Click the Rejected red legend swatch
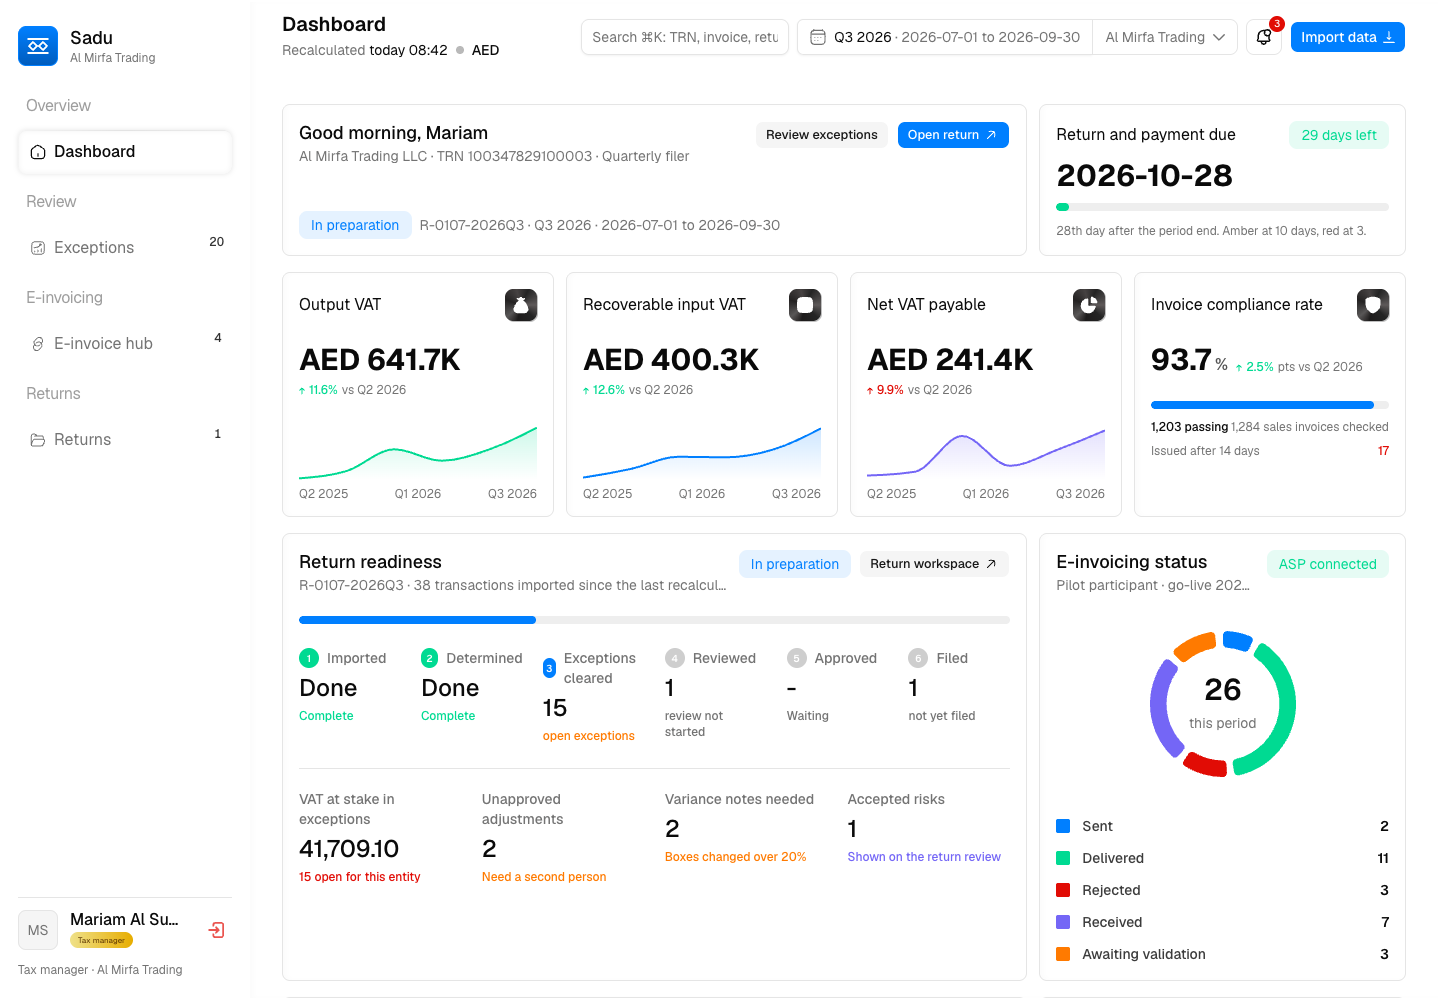1440x1000 pixels. click(x=1064, y=890)
